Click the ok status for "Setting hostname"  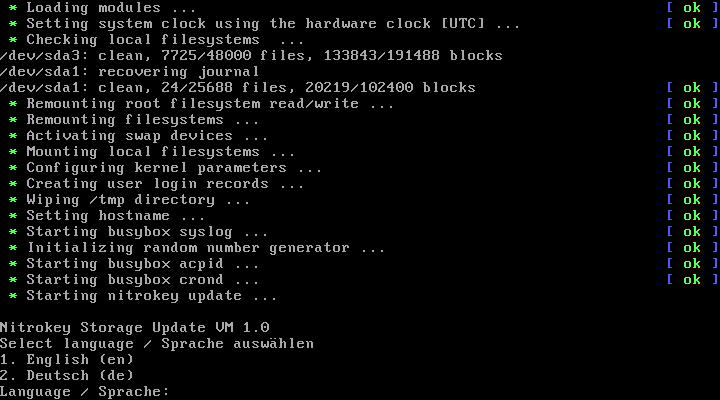691,216
